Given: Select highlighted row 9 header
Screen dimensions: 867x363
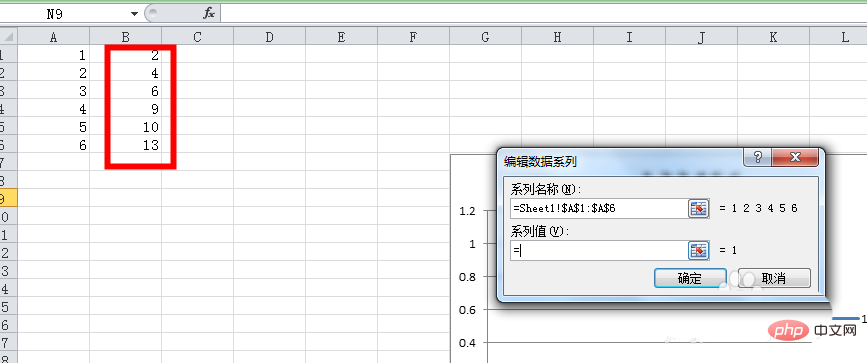Looking at the screenshot, I should pos(9,198).
